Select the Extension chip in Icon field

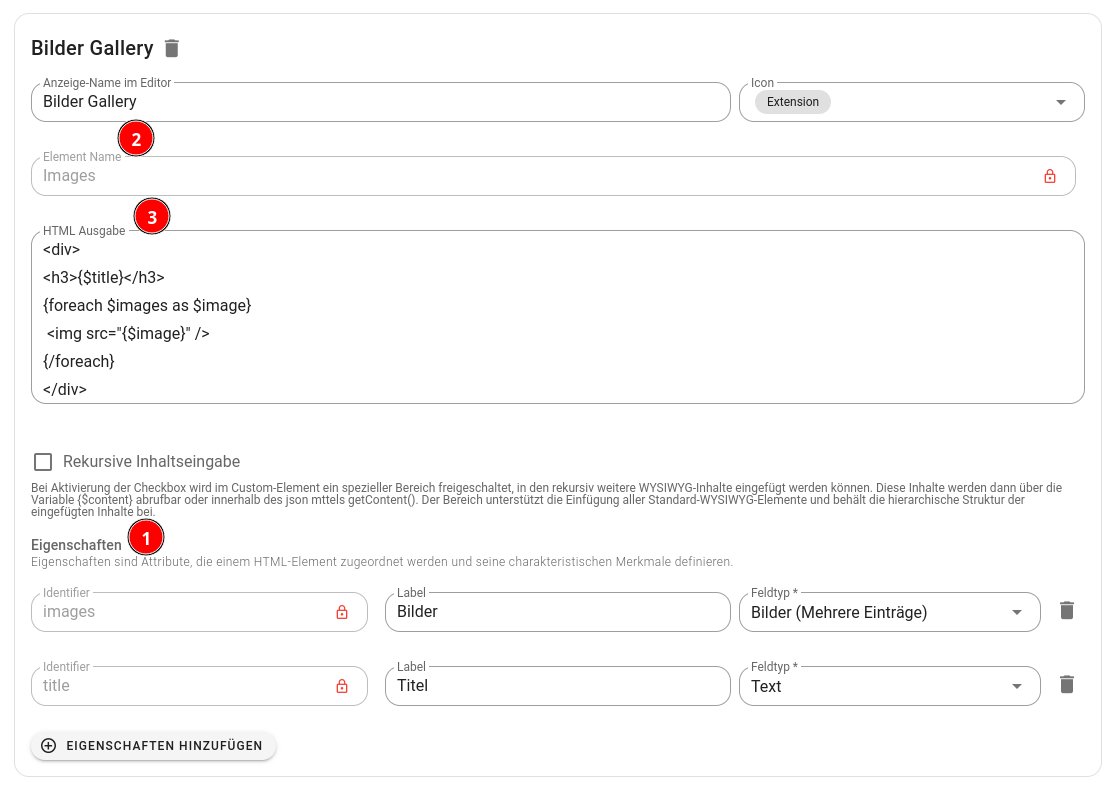[792, 102]
